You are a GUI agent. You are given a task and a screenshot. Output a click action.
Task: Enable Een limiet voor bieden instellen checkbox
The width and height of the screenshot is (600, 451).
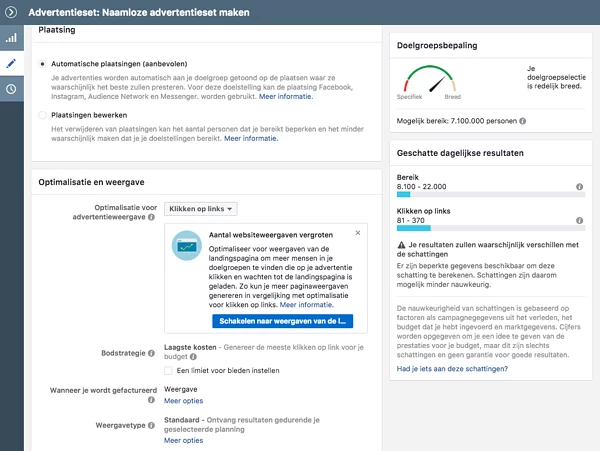coord(168,370)
